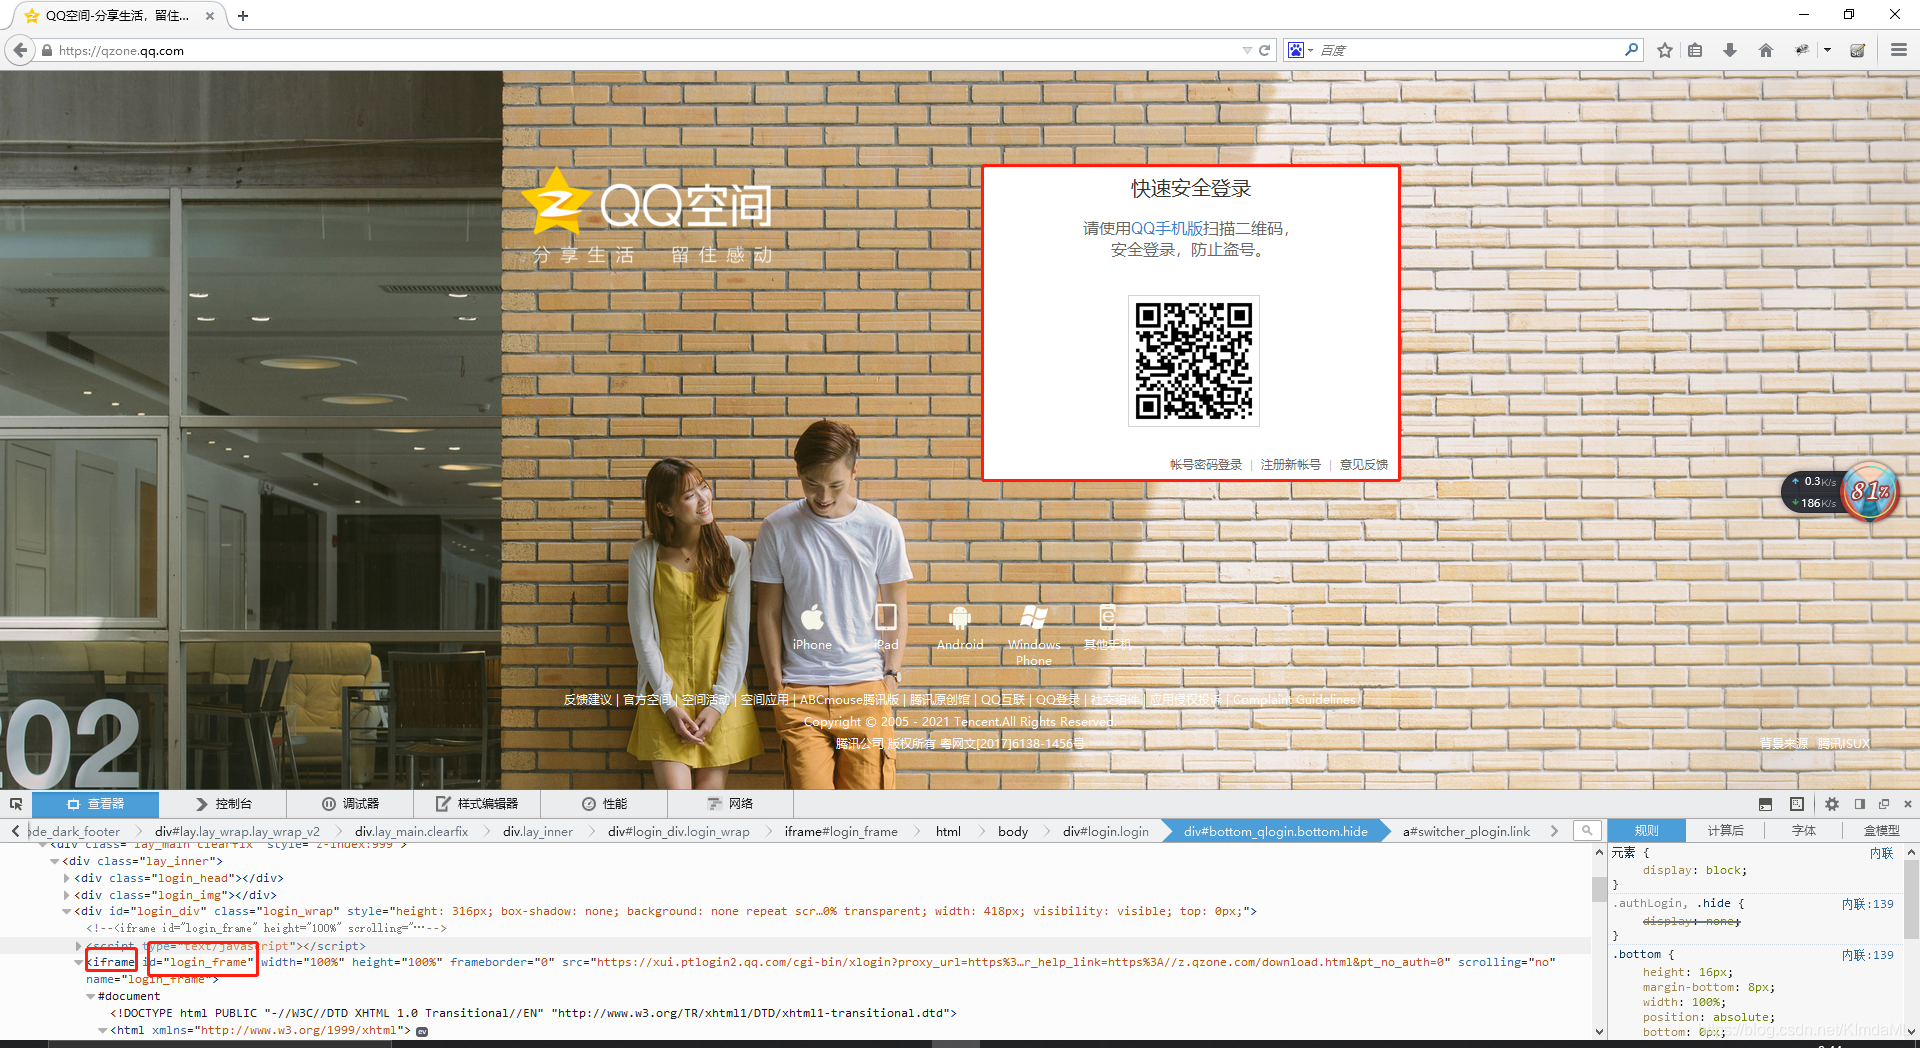Reload the page with the refresh icon
This screenshot has width=1920, height=1048.
point(1265,50)
